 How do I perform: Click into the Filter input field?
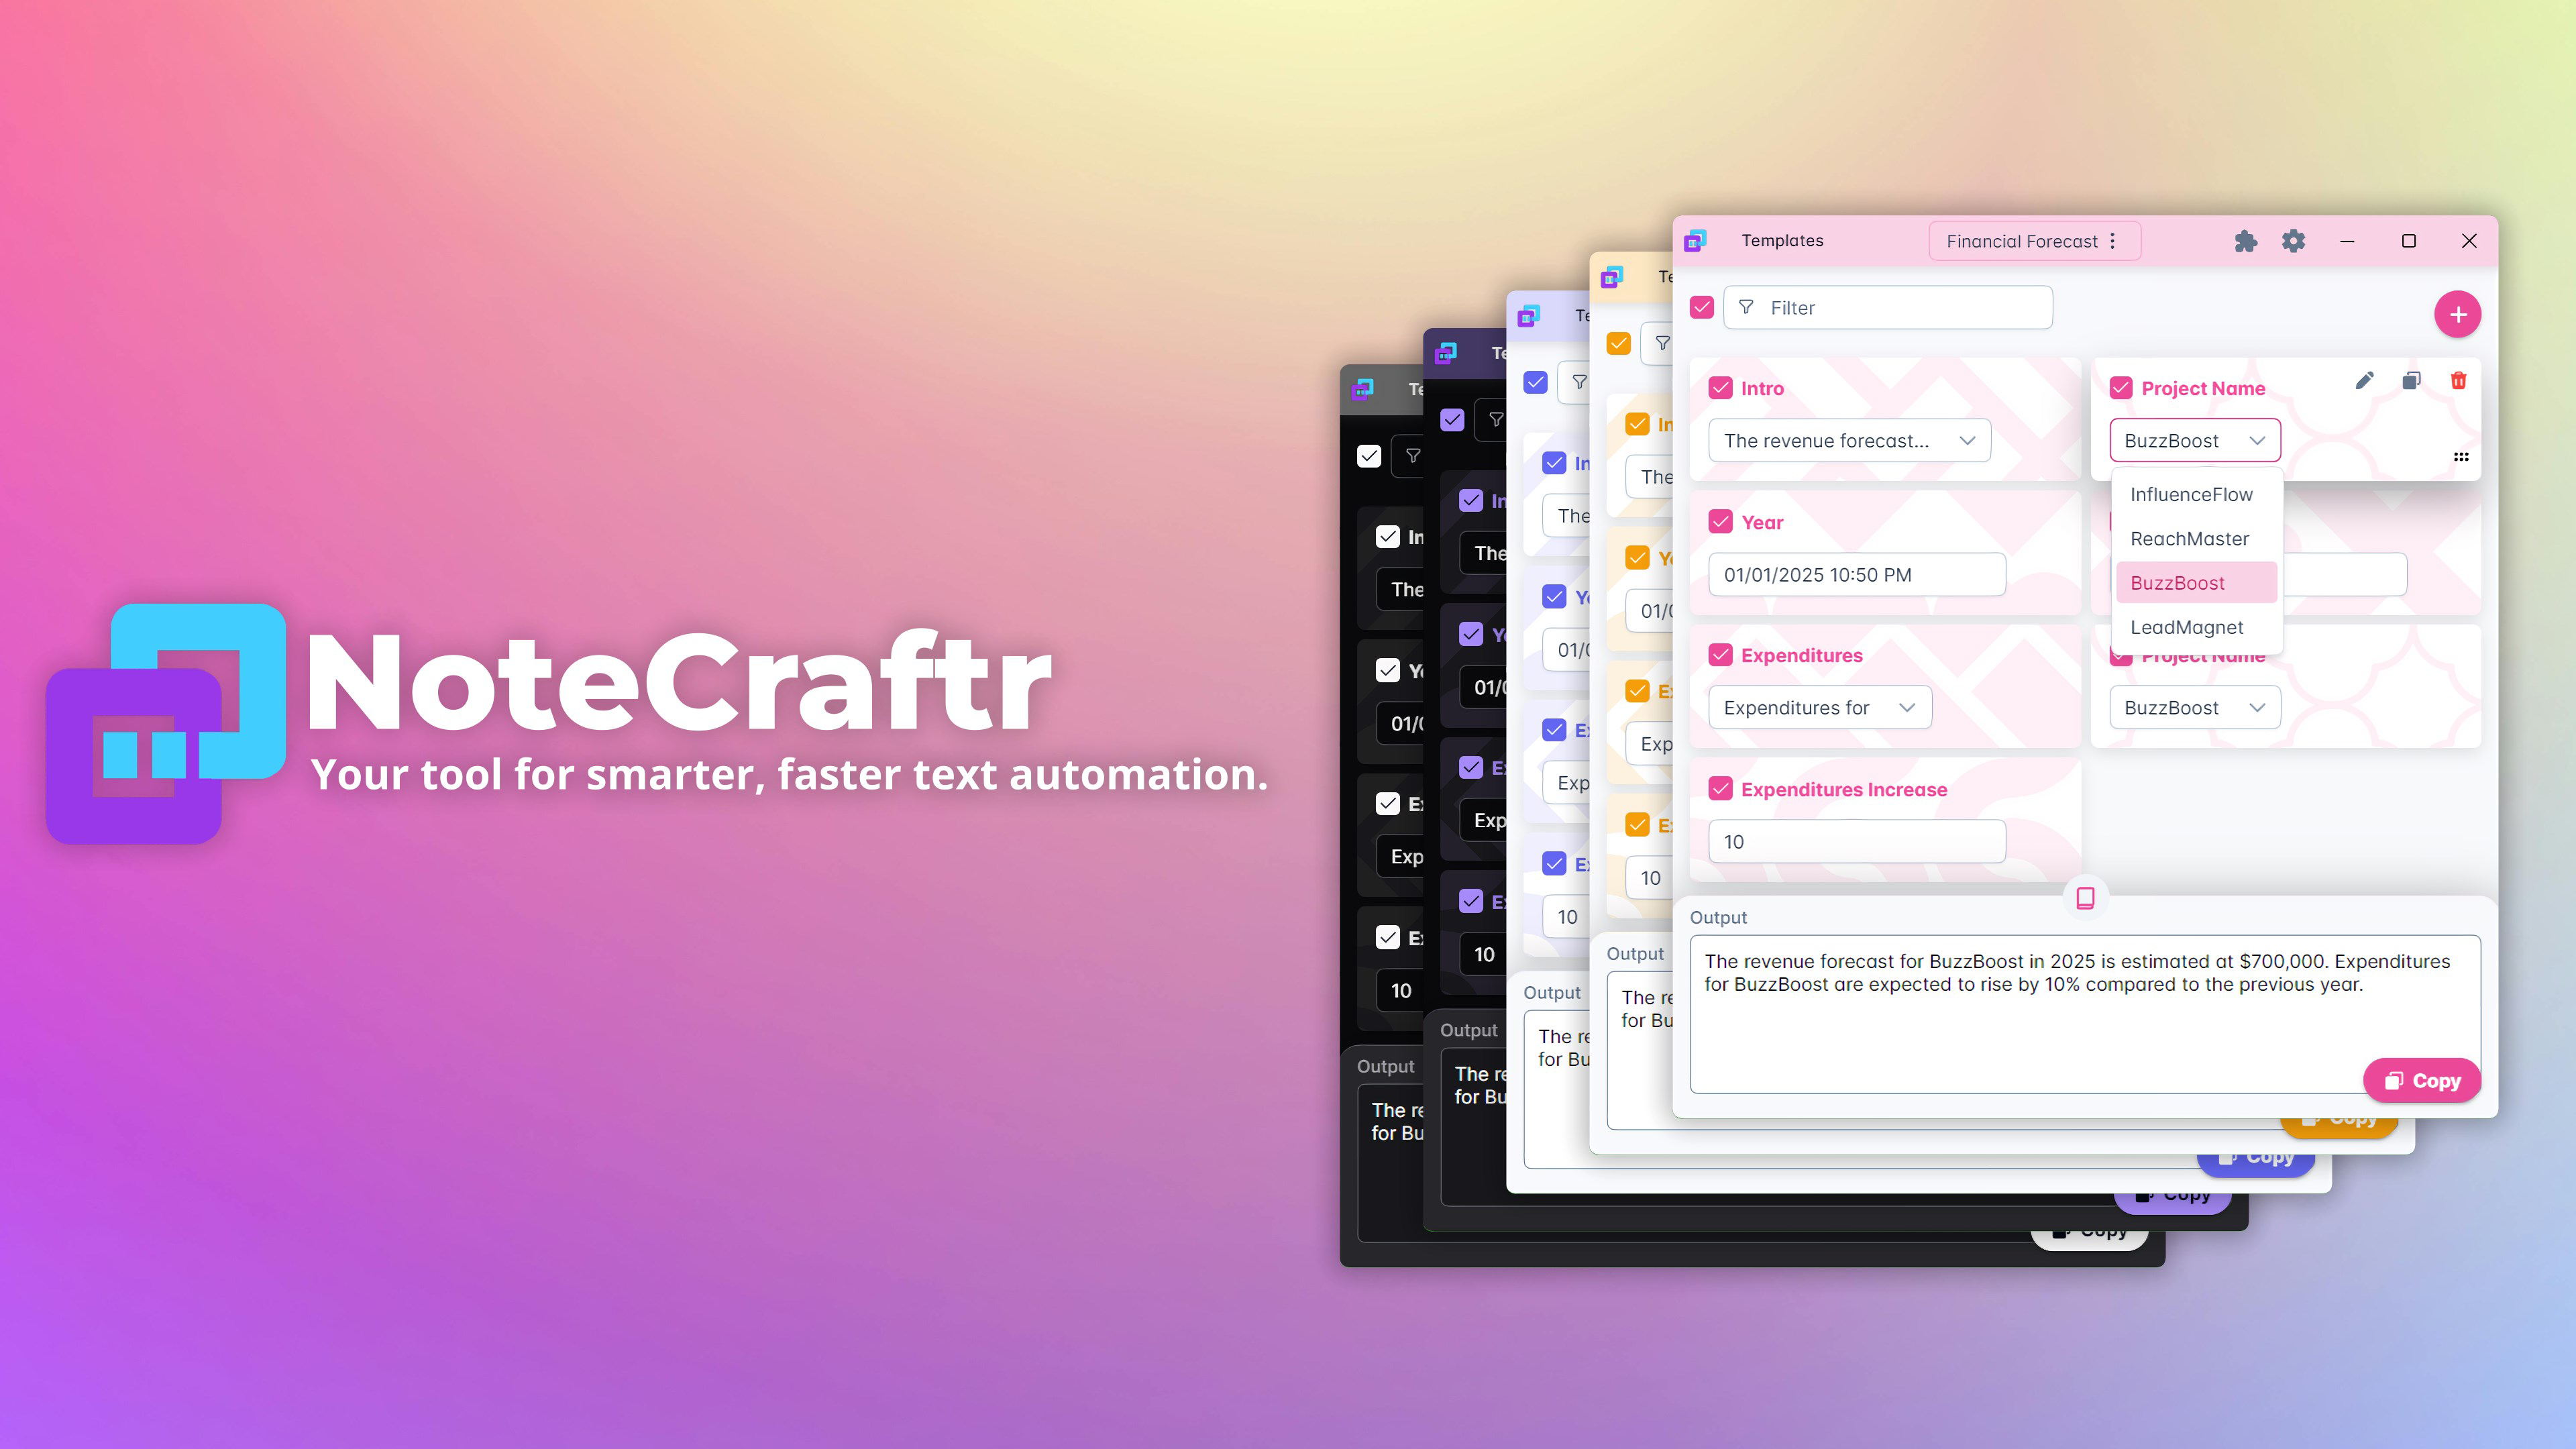click(x=1888, y=307)
